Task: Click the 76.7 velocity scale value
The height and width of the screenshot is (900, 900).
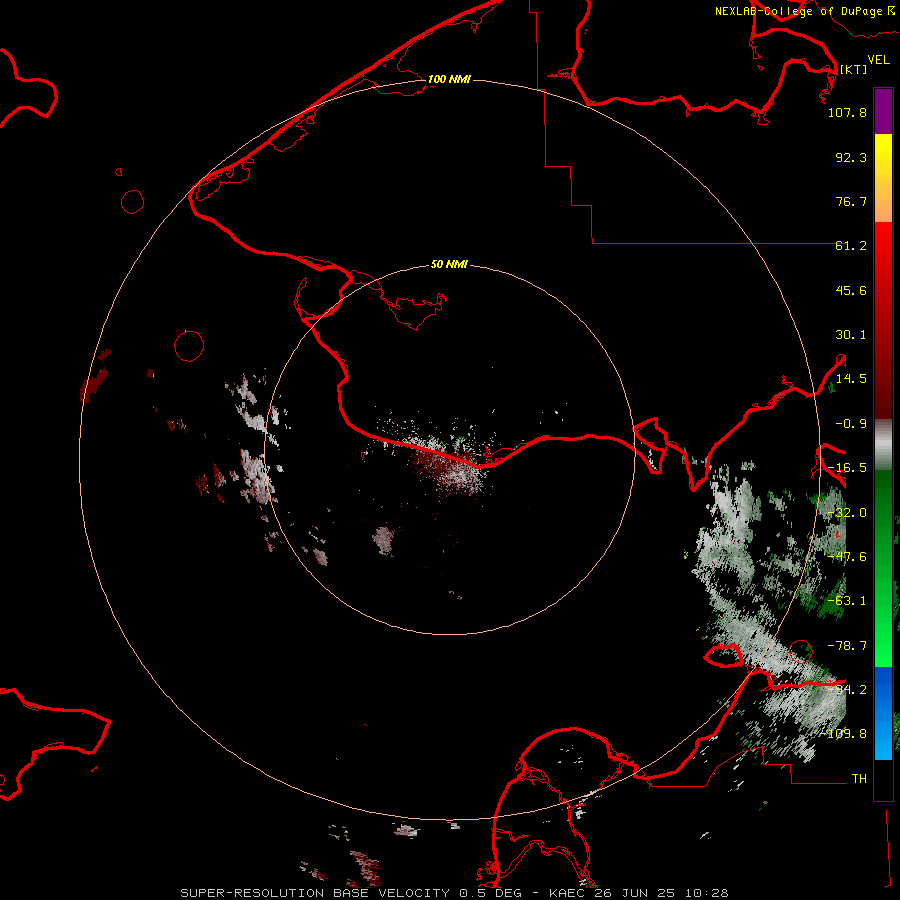Action: 851,201
